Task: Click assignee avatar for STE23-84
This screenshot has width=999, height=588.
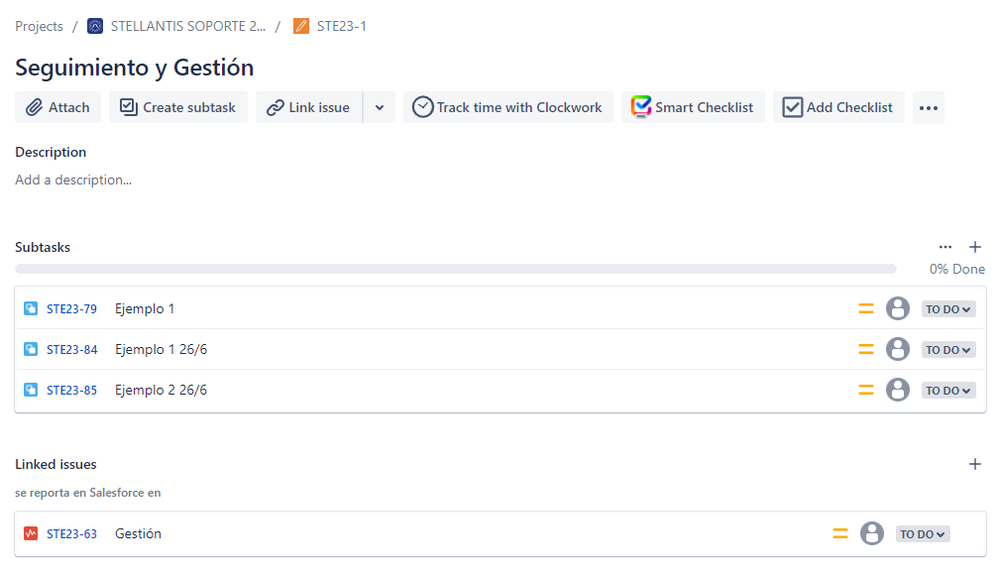Action: coord(898,349)
